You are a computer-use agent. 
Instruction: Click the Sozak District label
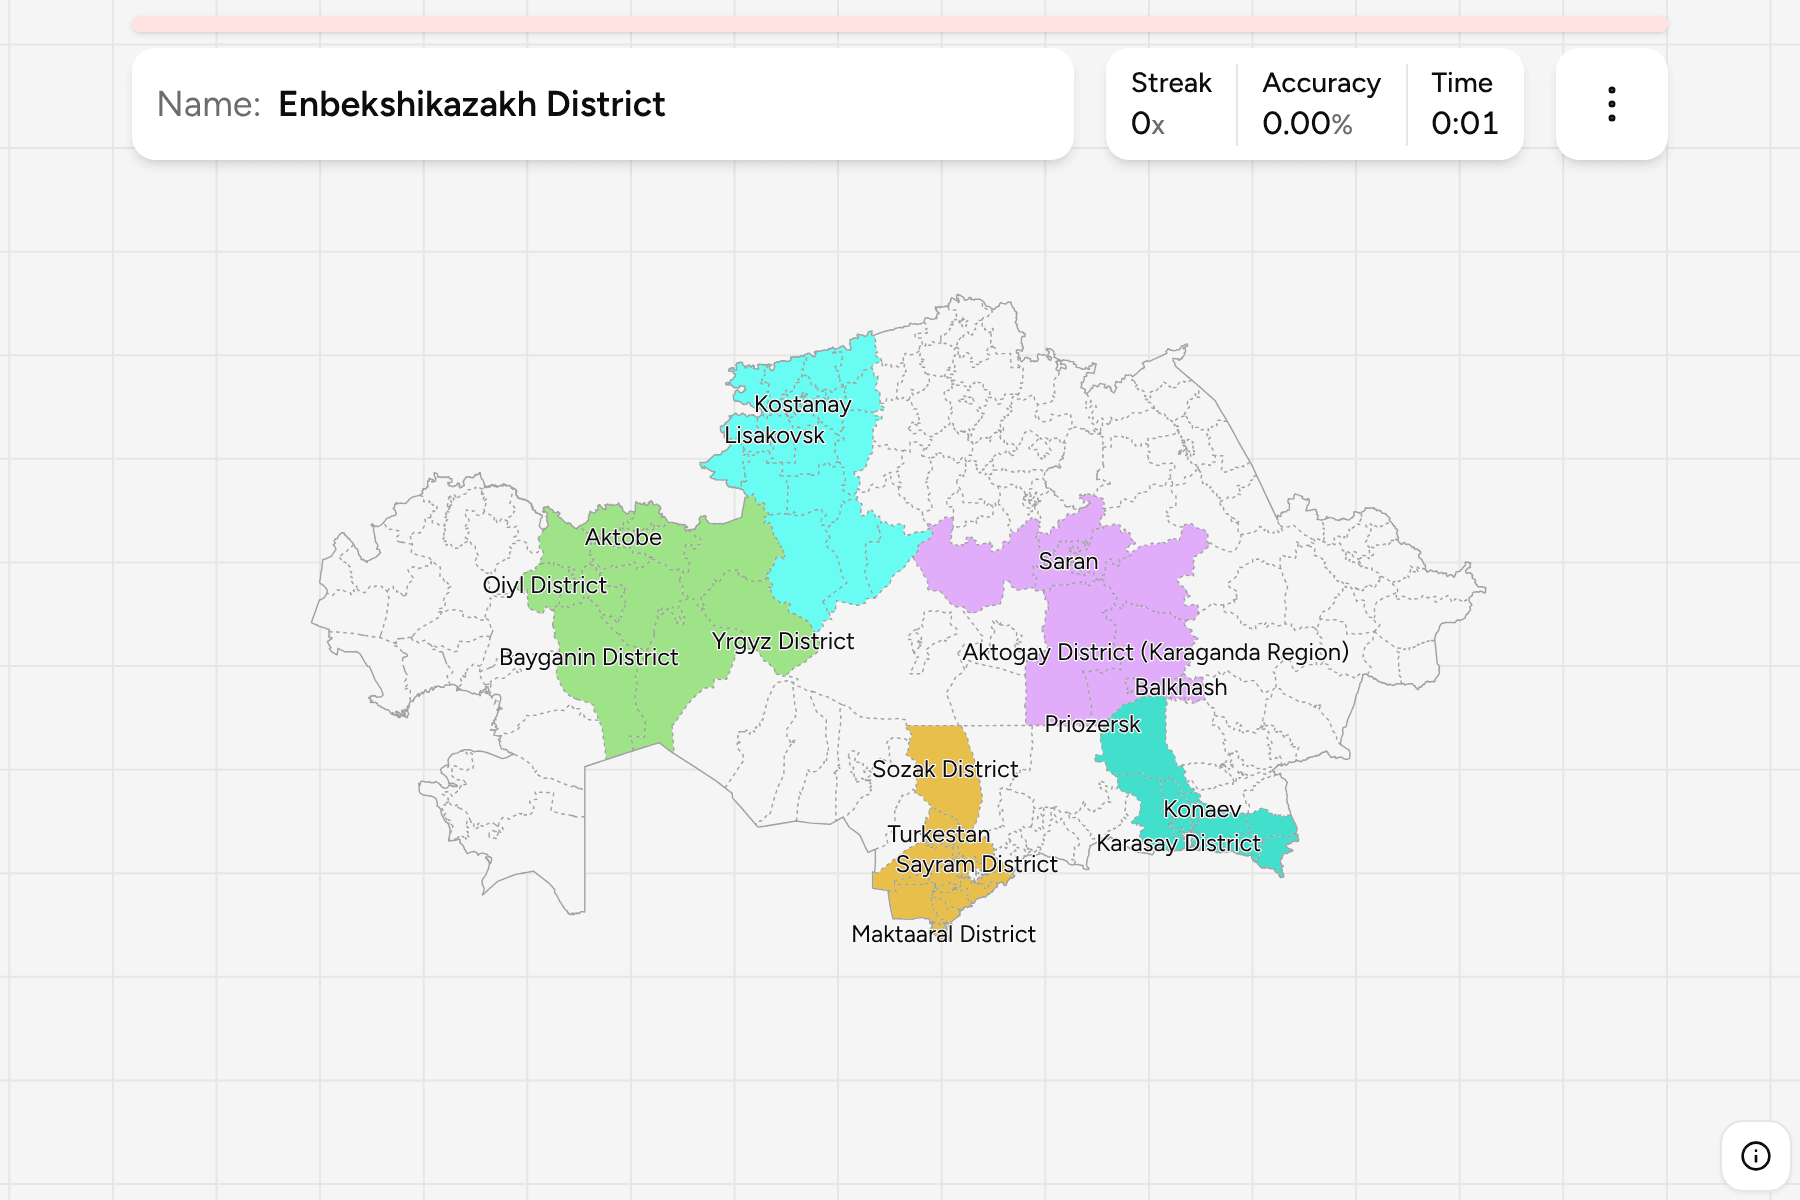click(945, 770)
